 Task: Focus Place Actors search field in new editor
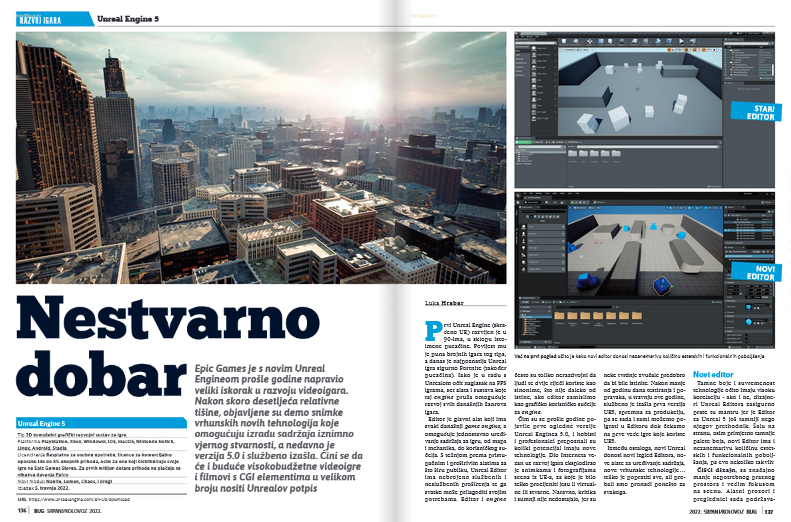click(543, 211)
